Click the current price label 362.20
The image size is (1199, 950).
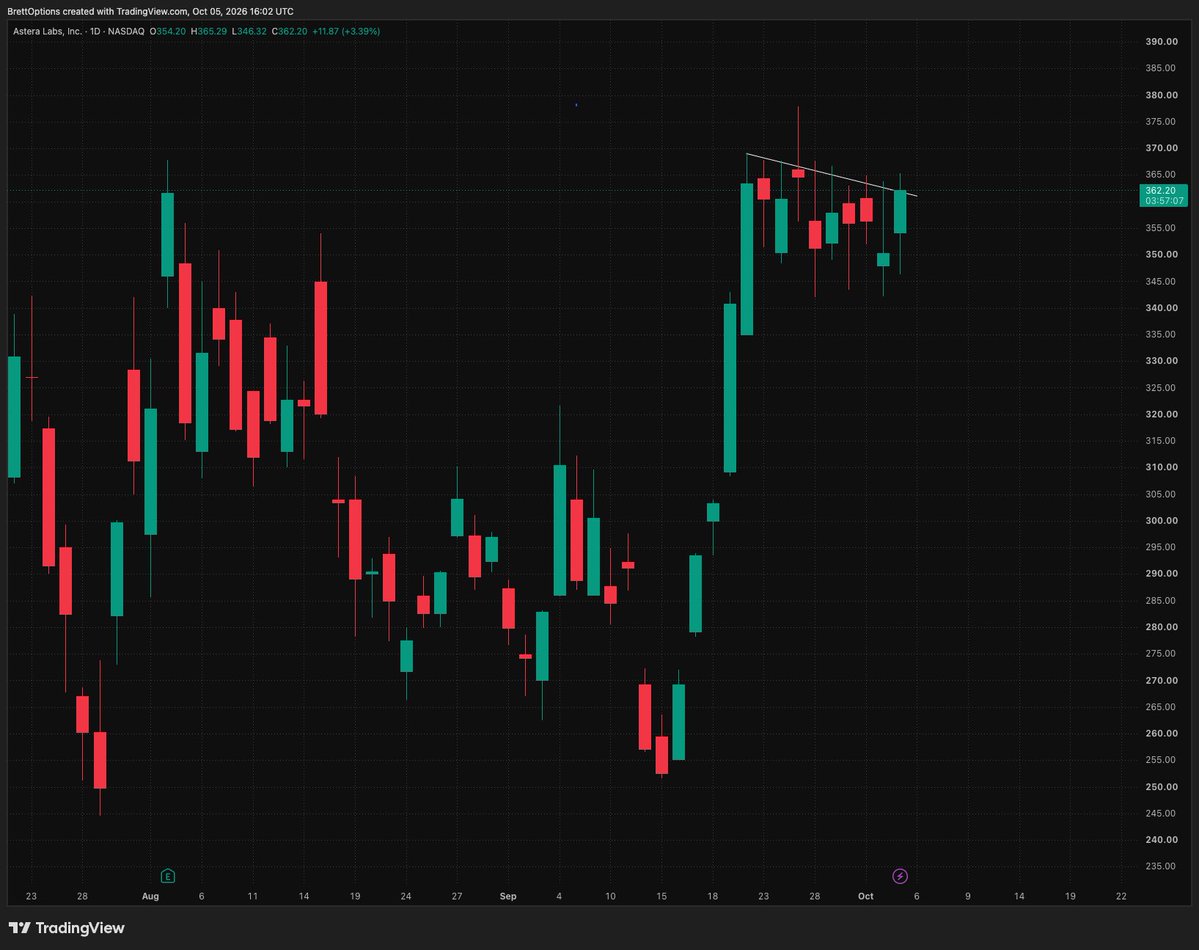[1161, 190]
